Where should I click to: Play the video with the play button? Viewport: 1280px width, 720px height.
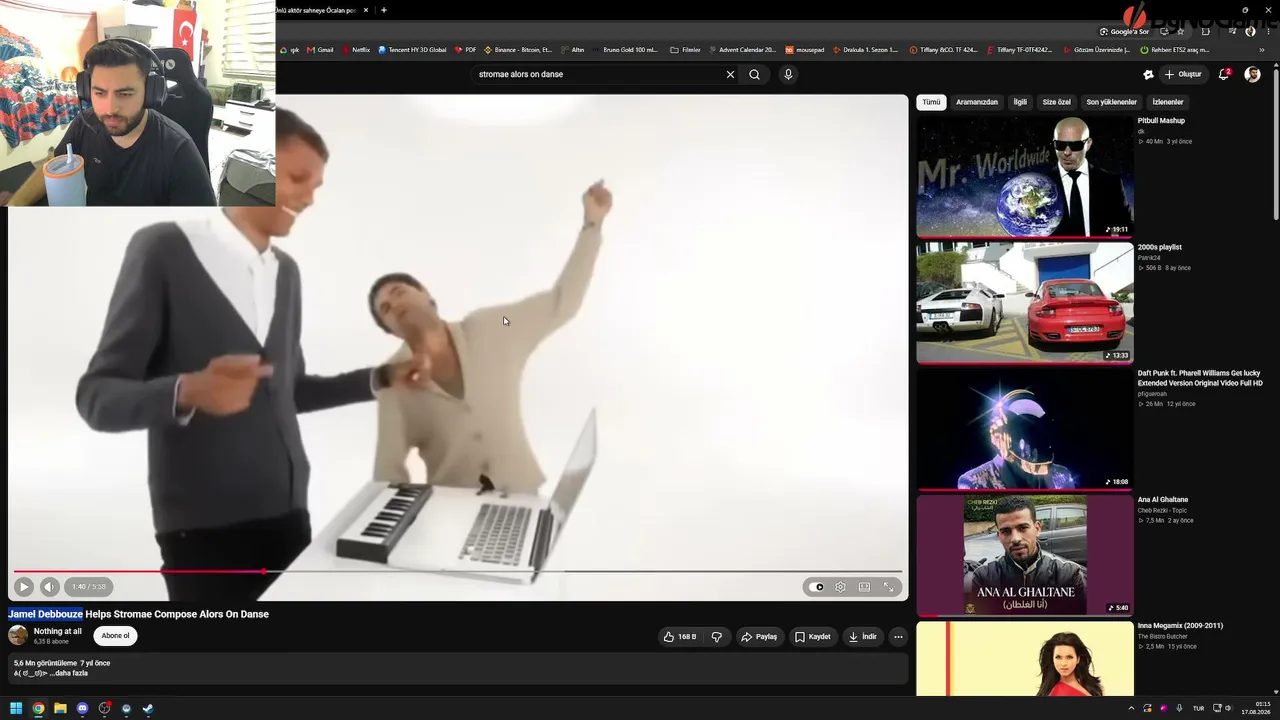[x=24, y=587]
